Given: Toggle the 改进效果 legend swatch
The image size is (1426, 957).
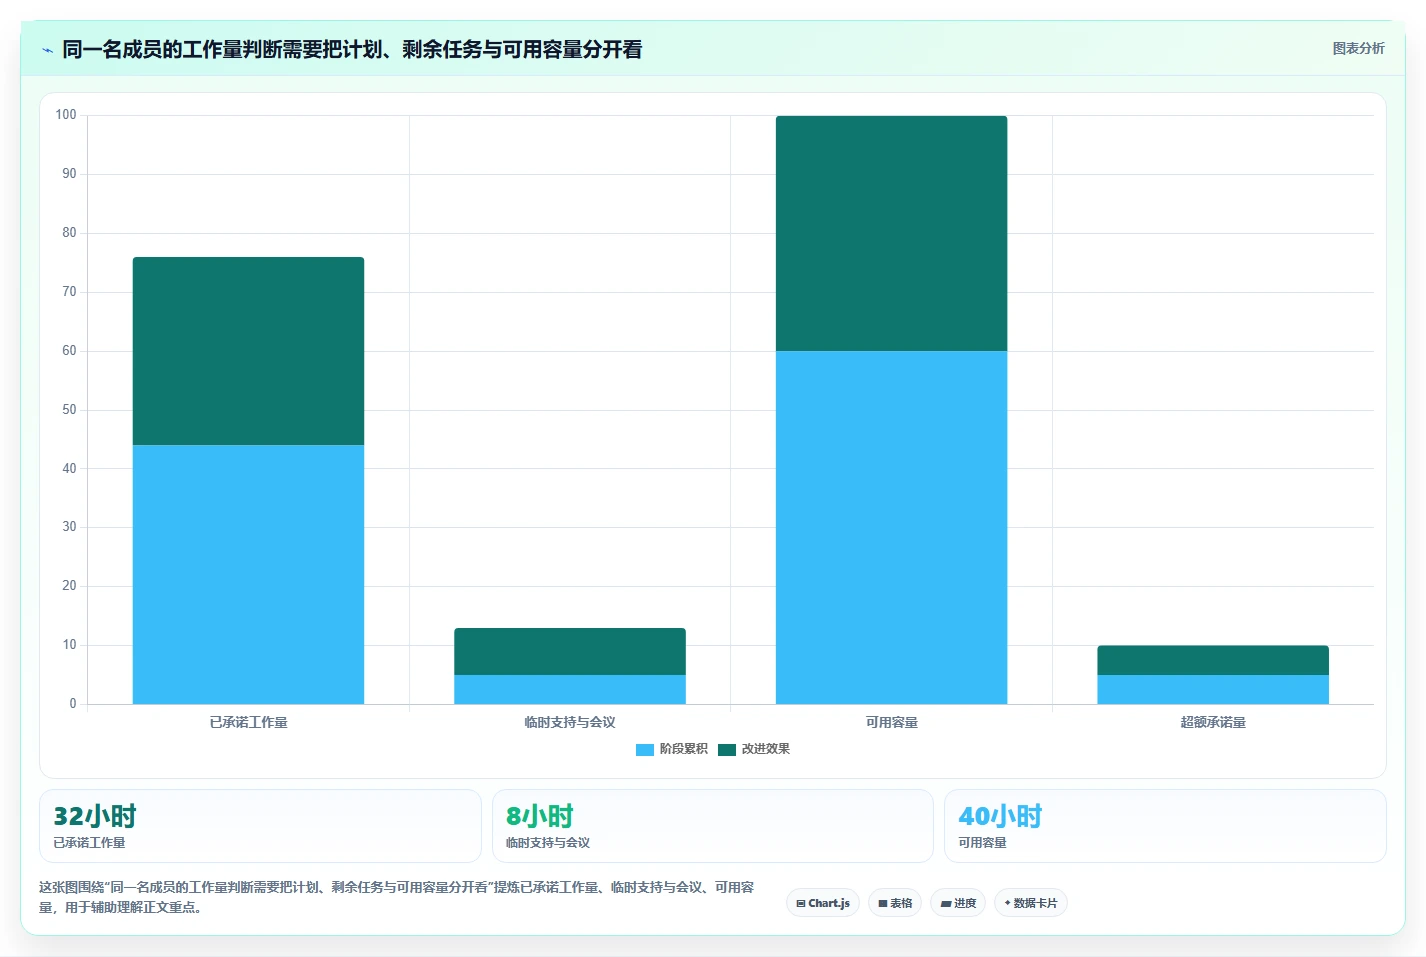Looking at the screenshot, I should click(727, 749).
